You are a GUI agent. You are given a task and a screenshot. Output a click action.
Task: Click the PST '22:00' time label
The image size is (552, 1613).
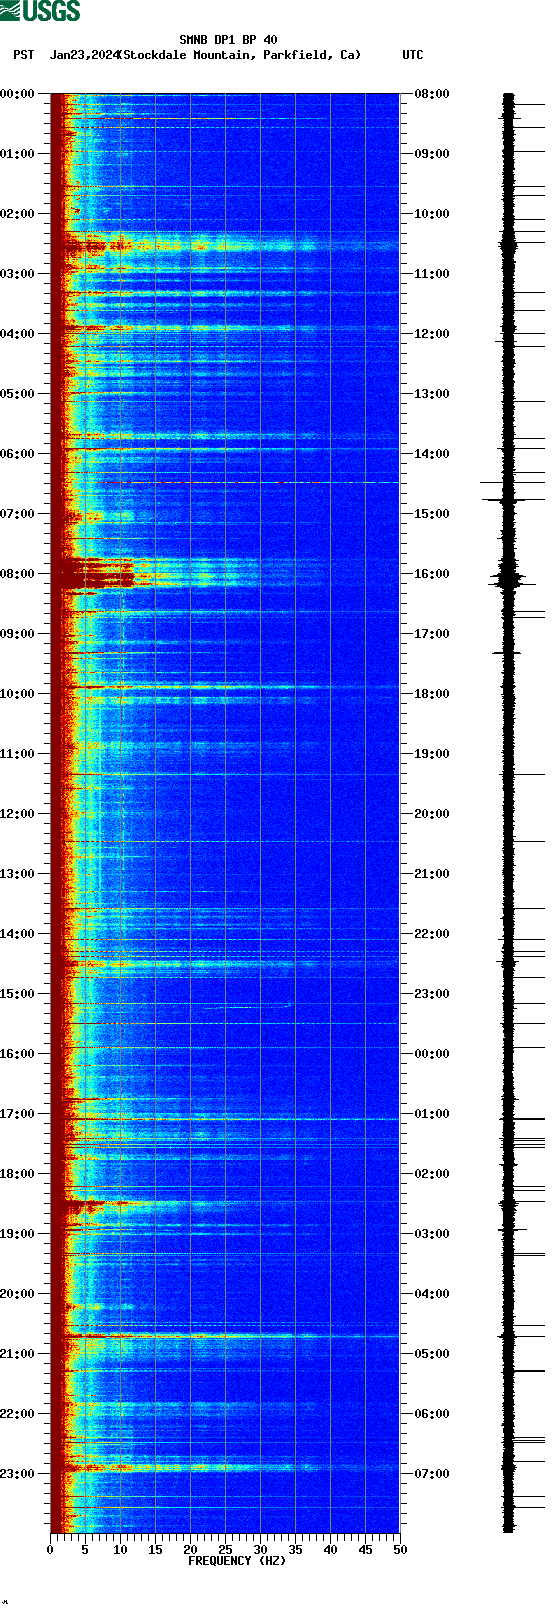pyautogui.click(x=18, y=1414)
